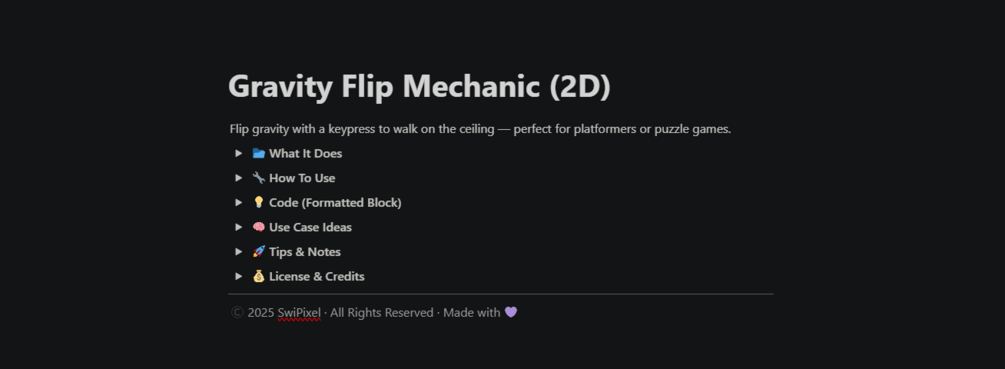Click the horizontal divider line above footer
The width and height of the screenshot is (1005, 369).
coord(501,294)
